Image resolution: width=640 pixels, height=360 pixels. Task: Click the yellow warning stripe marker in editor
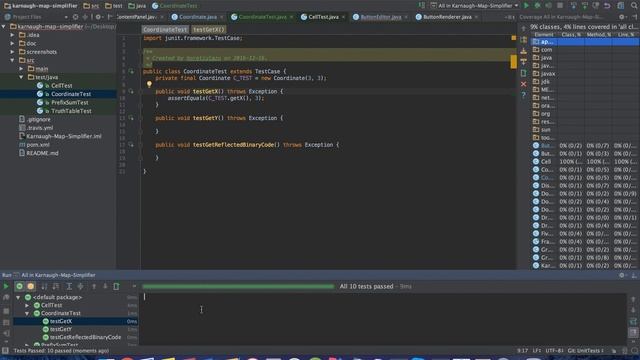click(513, 62)
